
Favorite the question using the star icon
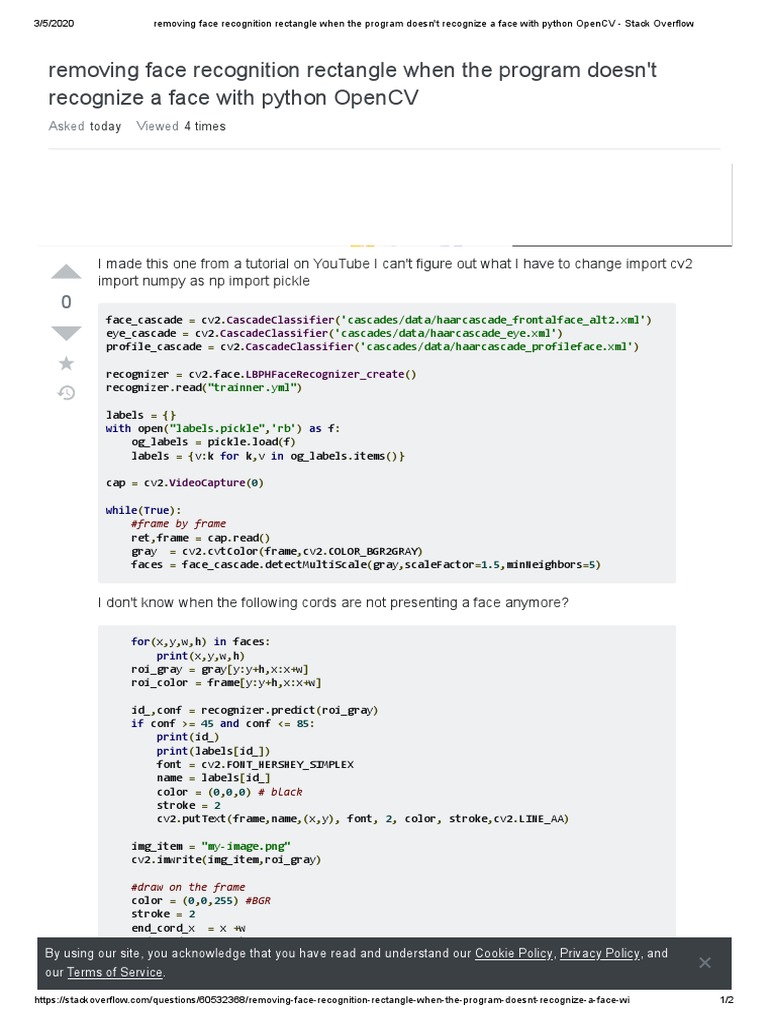click(66, 362)
